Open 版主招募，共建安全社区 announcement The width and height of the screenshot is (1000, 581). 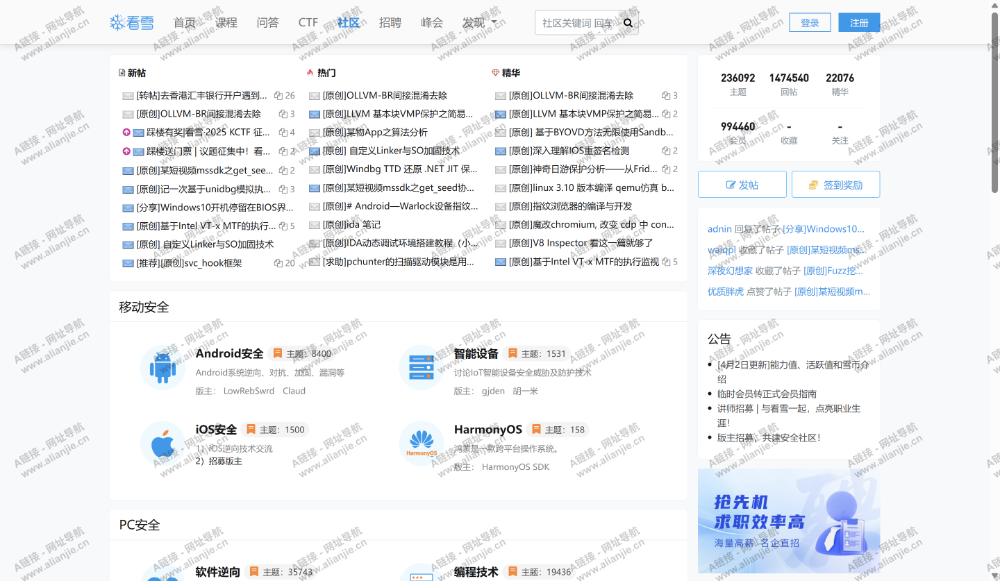click(x=769, y=438)
